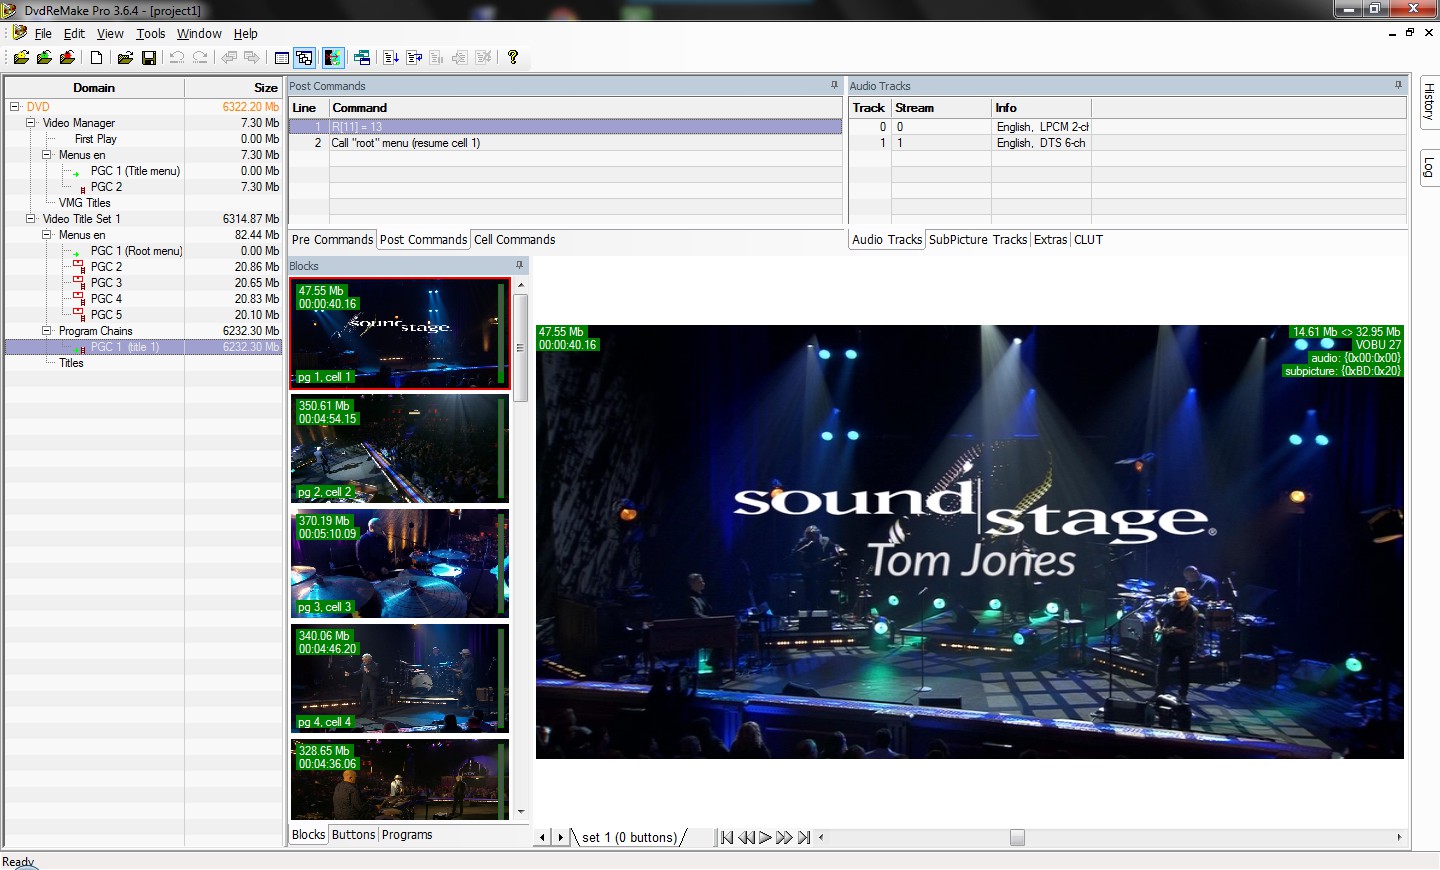Viewport: 1440px width, 870px height.
Task: Switch to Buttons tab
Action: point(353,835)
